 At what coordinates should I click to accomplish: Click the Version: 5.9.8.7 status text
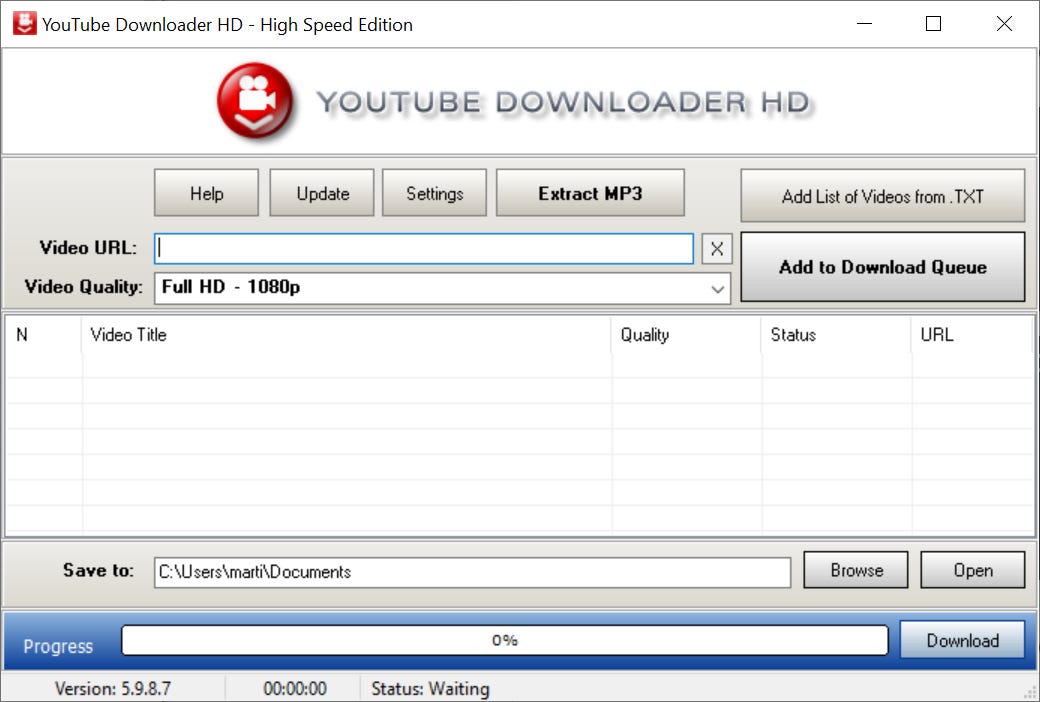tap(113, 689)
